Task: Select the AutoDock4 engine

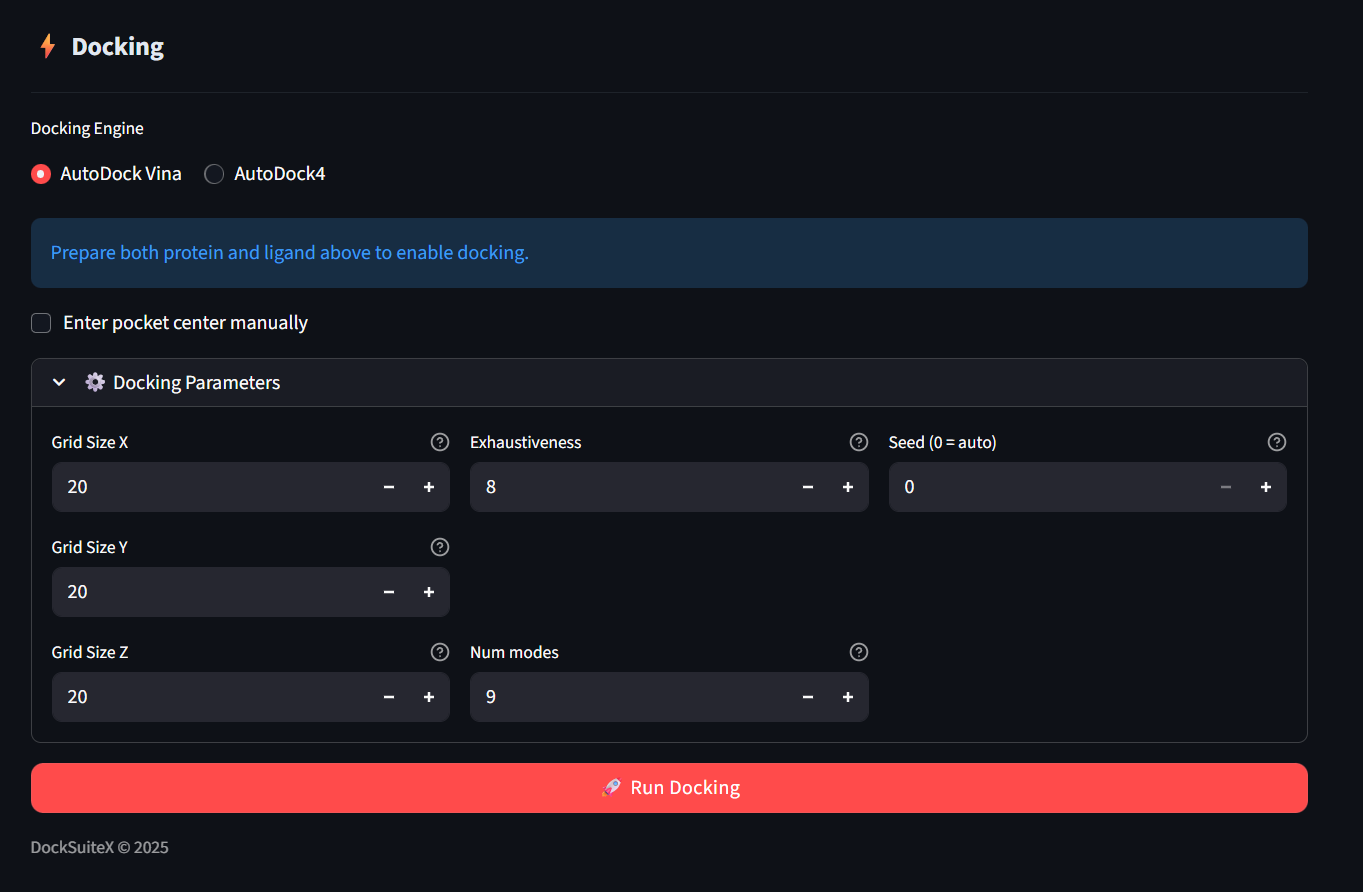Action: coord(265,174)
